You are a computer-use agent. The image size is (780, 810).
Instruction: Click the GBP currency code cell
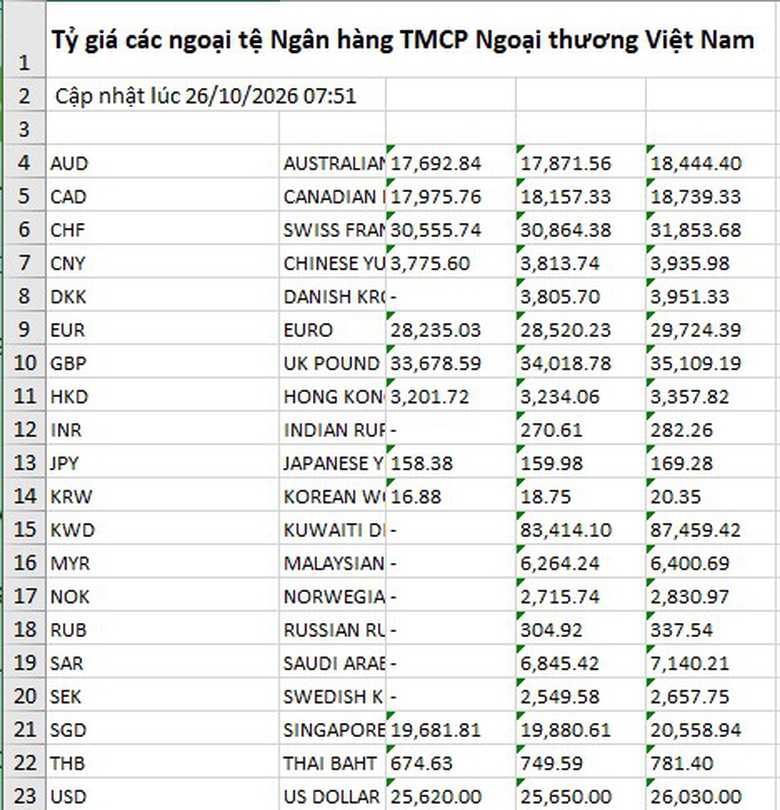point(162,362)
